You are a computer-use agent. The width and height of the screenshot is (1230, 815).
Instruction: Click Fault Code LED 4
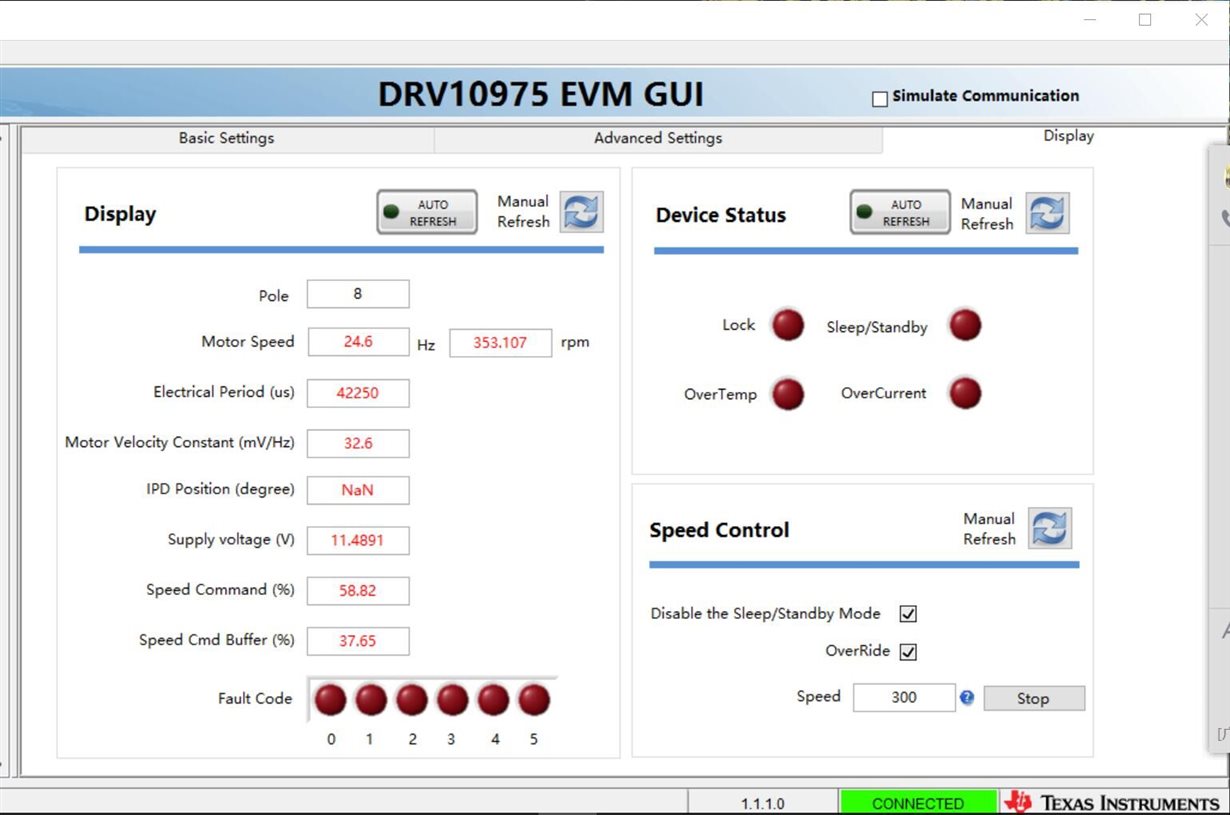pyautogui.click(x=493, y=700)
